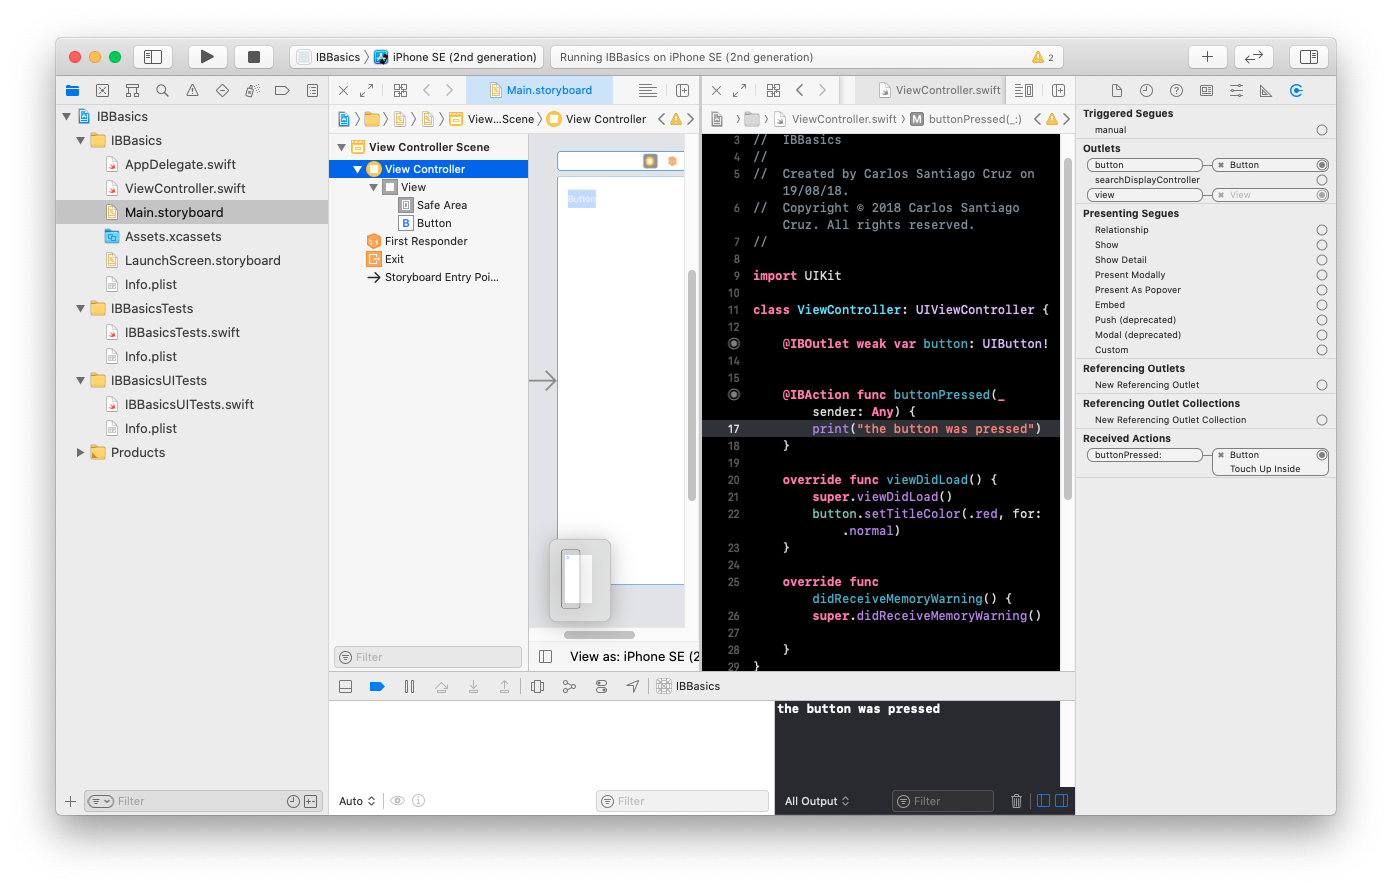The height and width of the screenshot is (889, 1392).
Task: Open Debug Memory Graph
Action: click(569, 686)
